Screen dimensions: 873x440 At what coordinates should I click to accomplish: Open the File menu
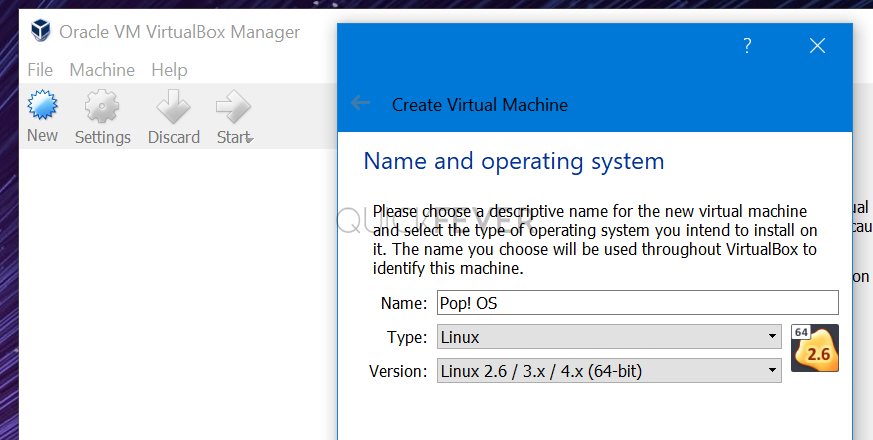40,70
